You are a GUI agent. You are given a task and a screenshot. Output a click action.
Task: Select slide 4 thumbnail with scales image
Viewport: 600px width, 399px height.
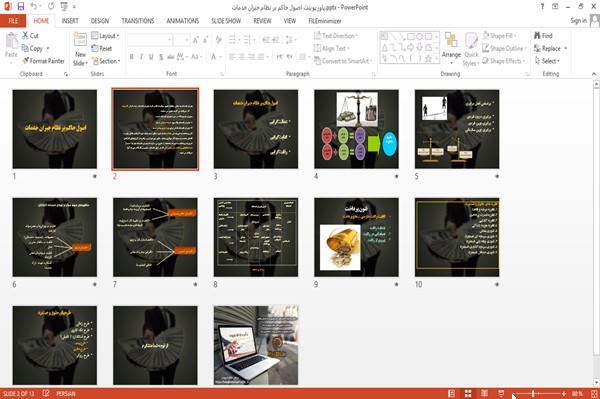click(x=356, y=129)
